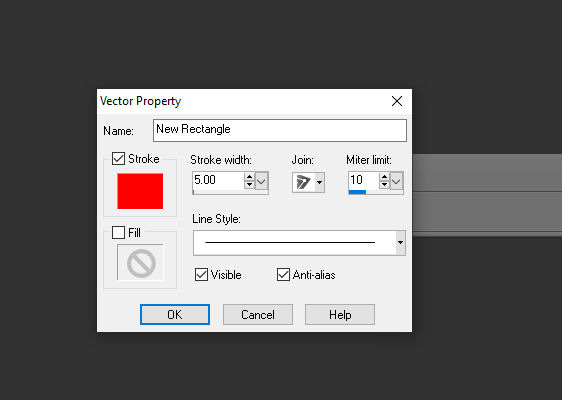This screenshot has height=400, width=562.
Task: Decrease miter limit with down arrow
Action: click(x=385, y=185)
